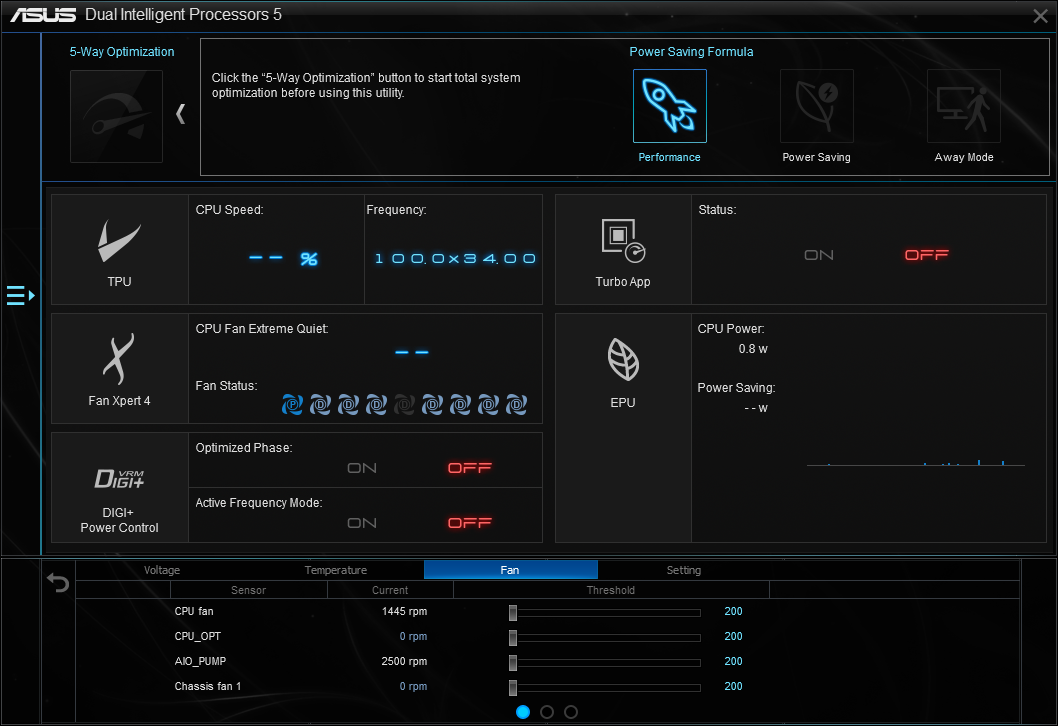Select the Fan tab

510,570
